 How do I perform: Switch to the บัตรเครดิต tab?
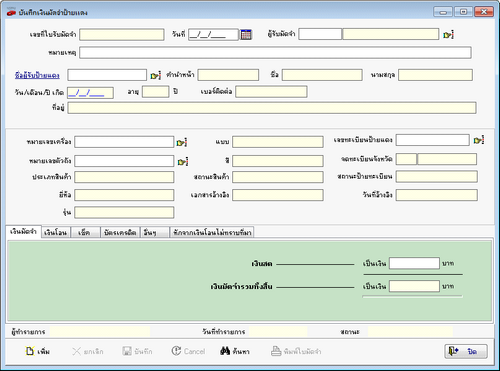120,232
